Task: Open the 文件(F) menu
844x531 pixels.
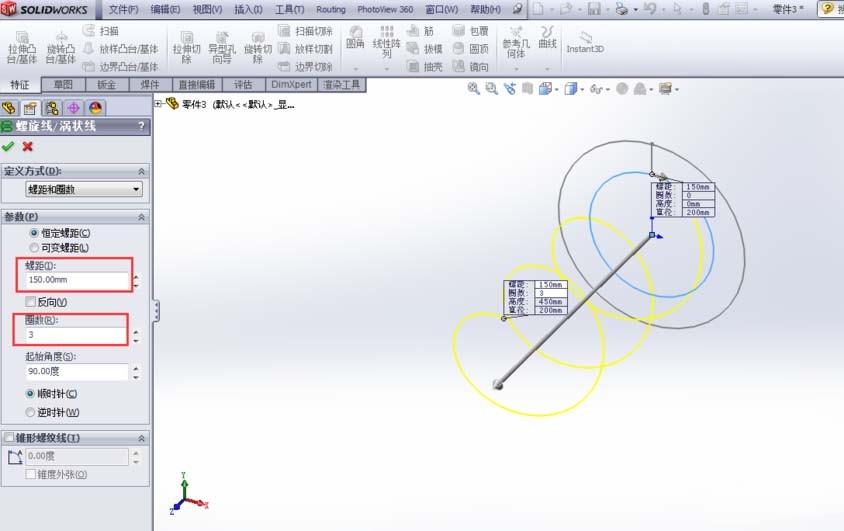Action: pos(123,9)
